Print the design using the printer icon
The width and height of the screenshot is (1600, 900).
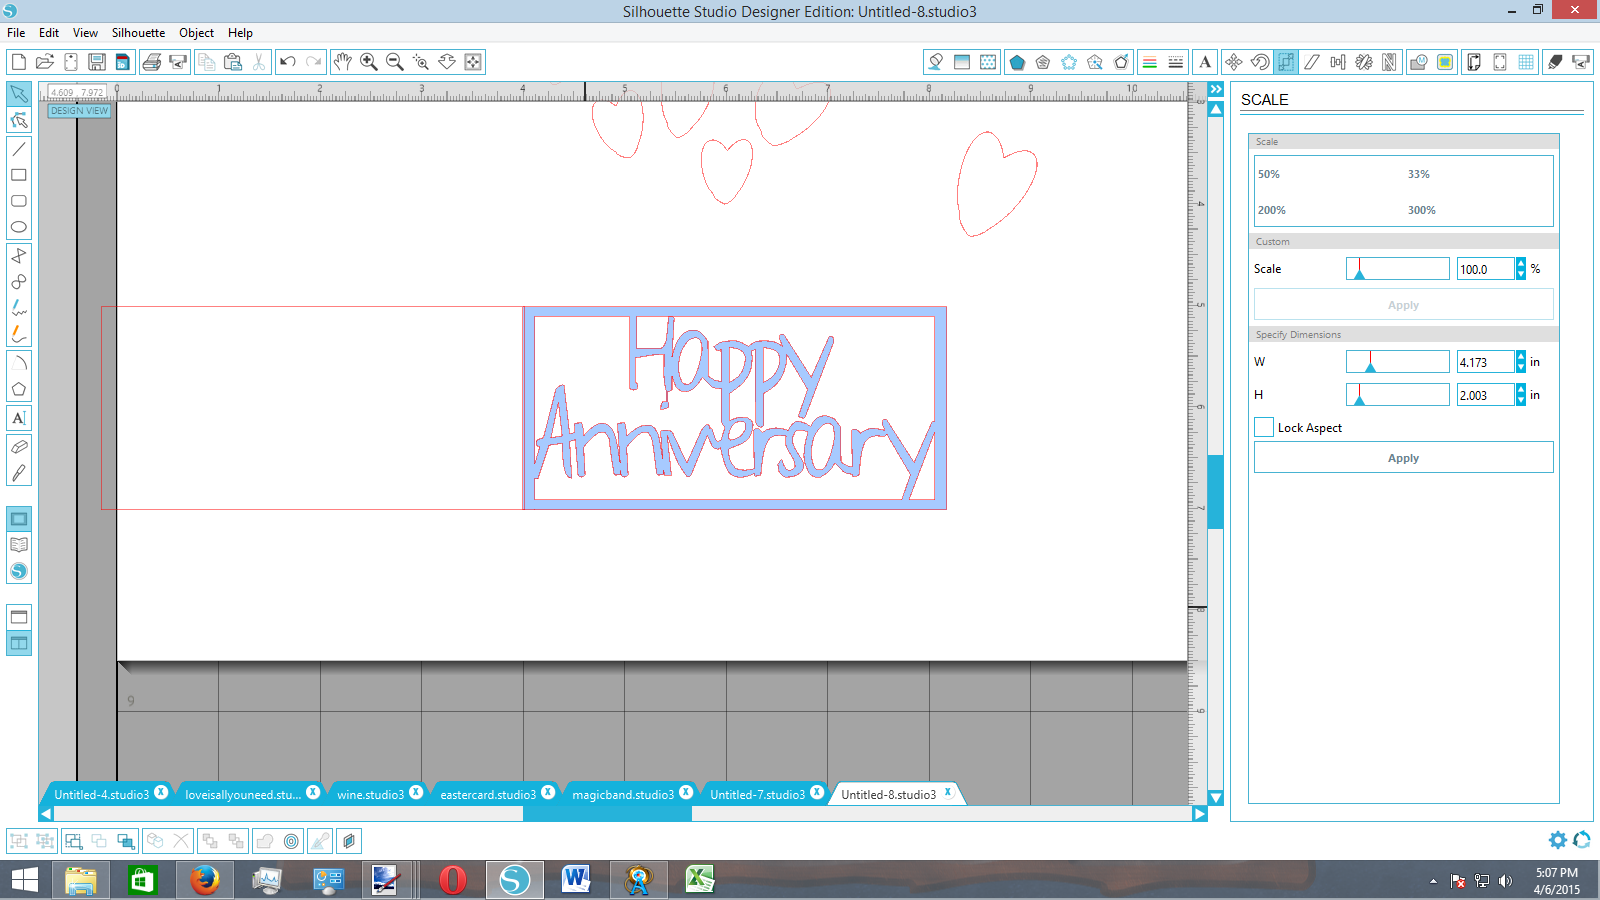152,62
